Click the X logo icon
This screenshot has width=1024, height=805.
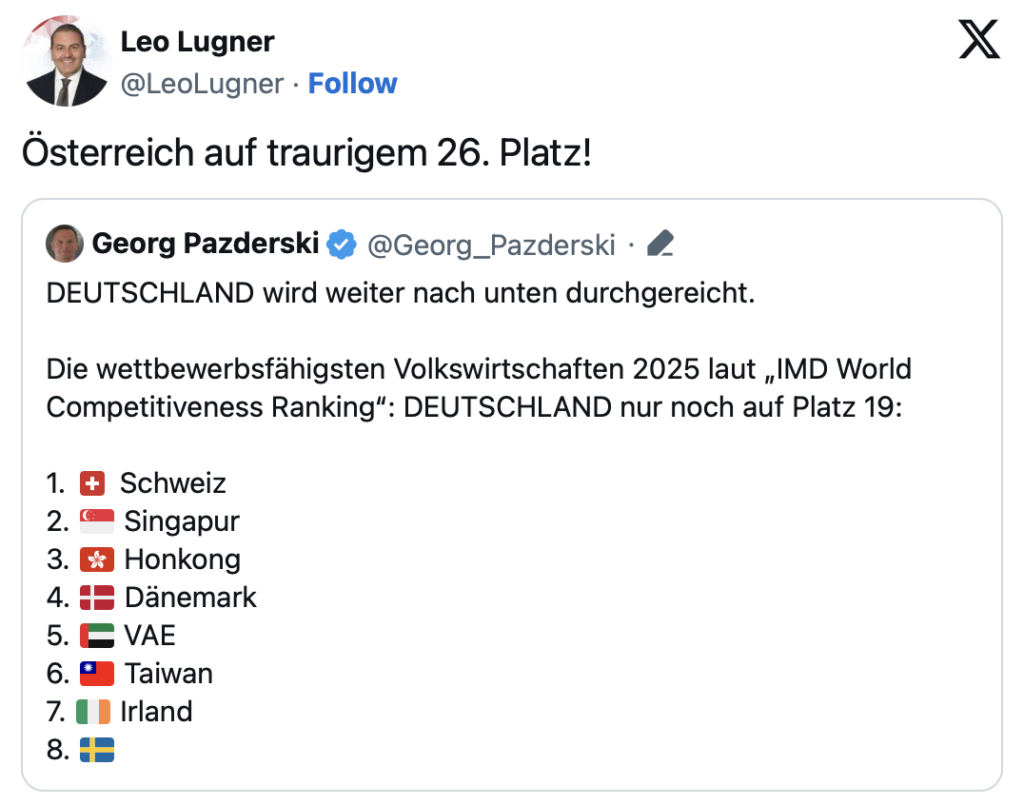tap(978, 38)
